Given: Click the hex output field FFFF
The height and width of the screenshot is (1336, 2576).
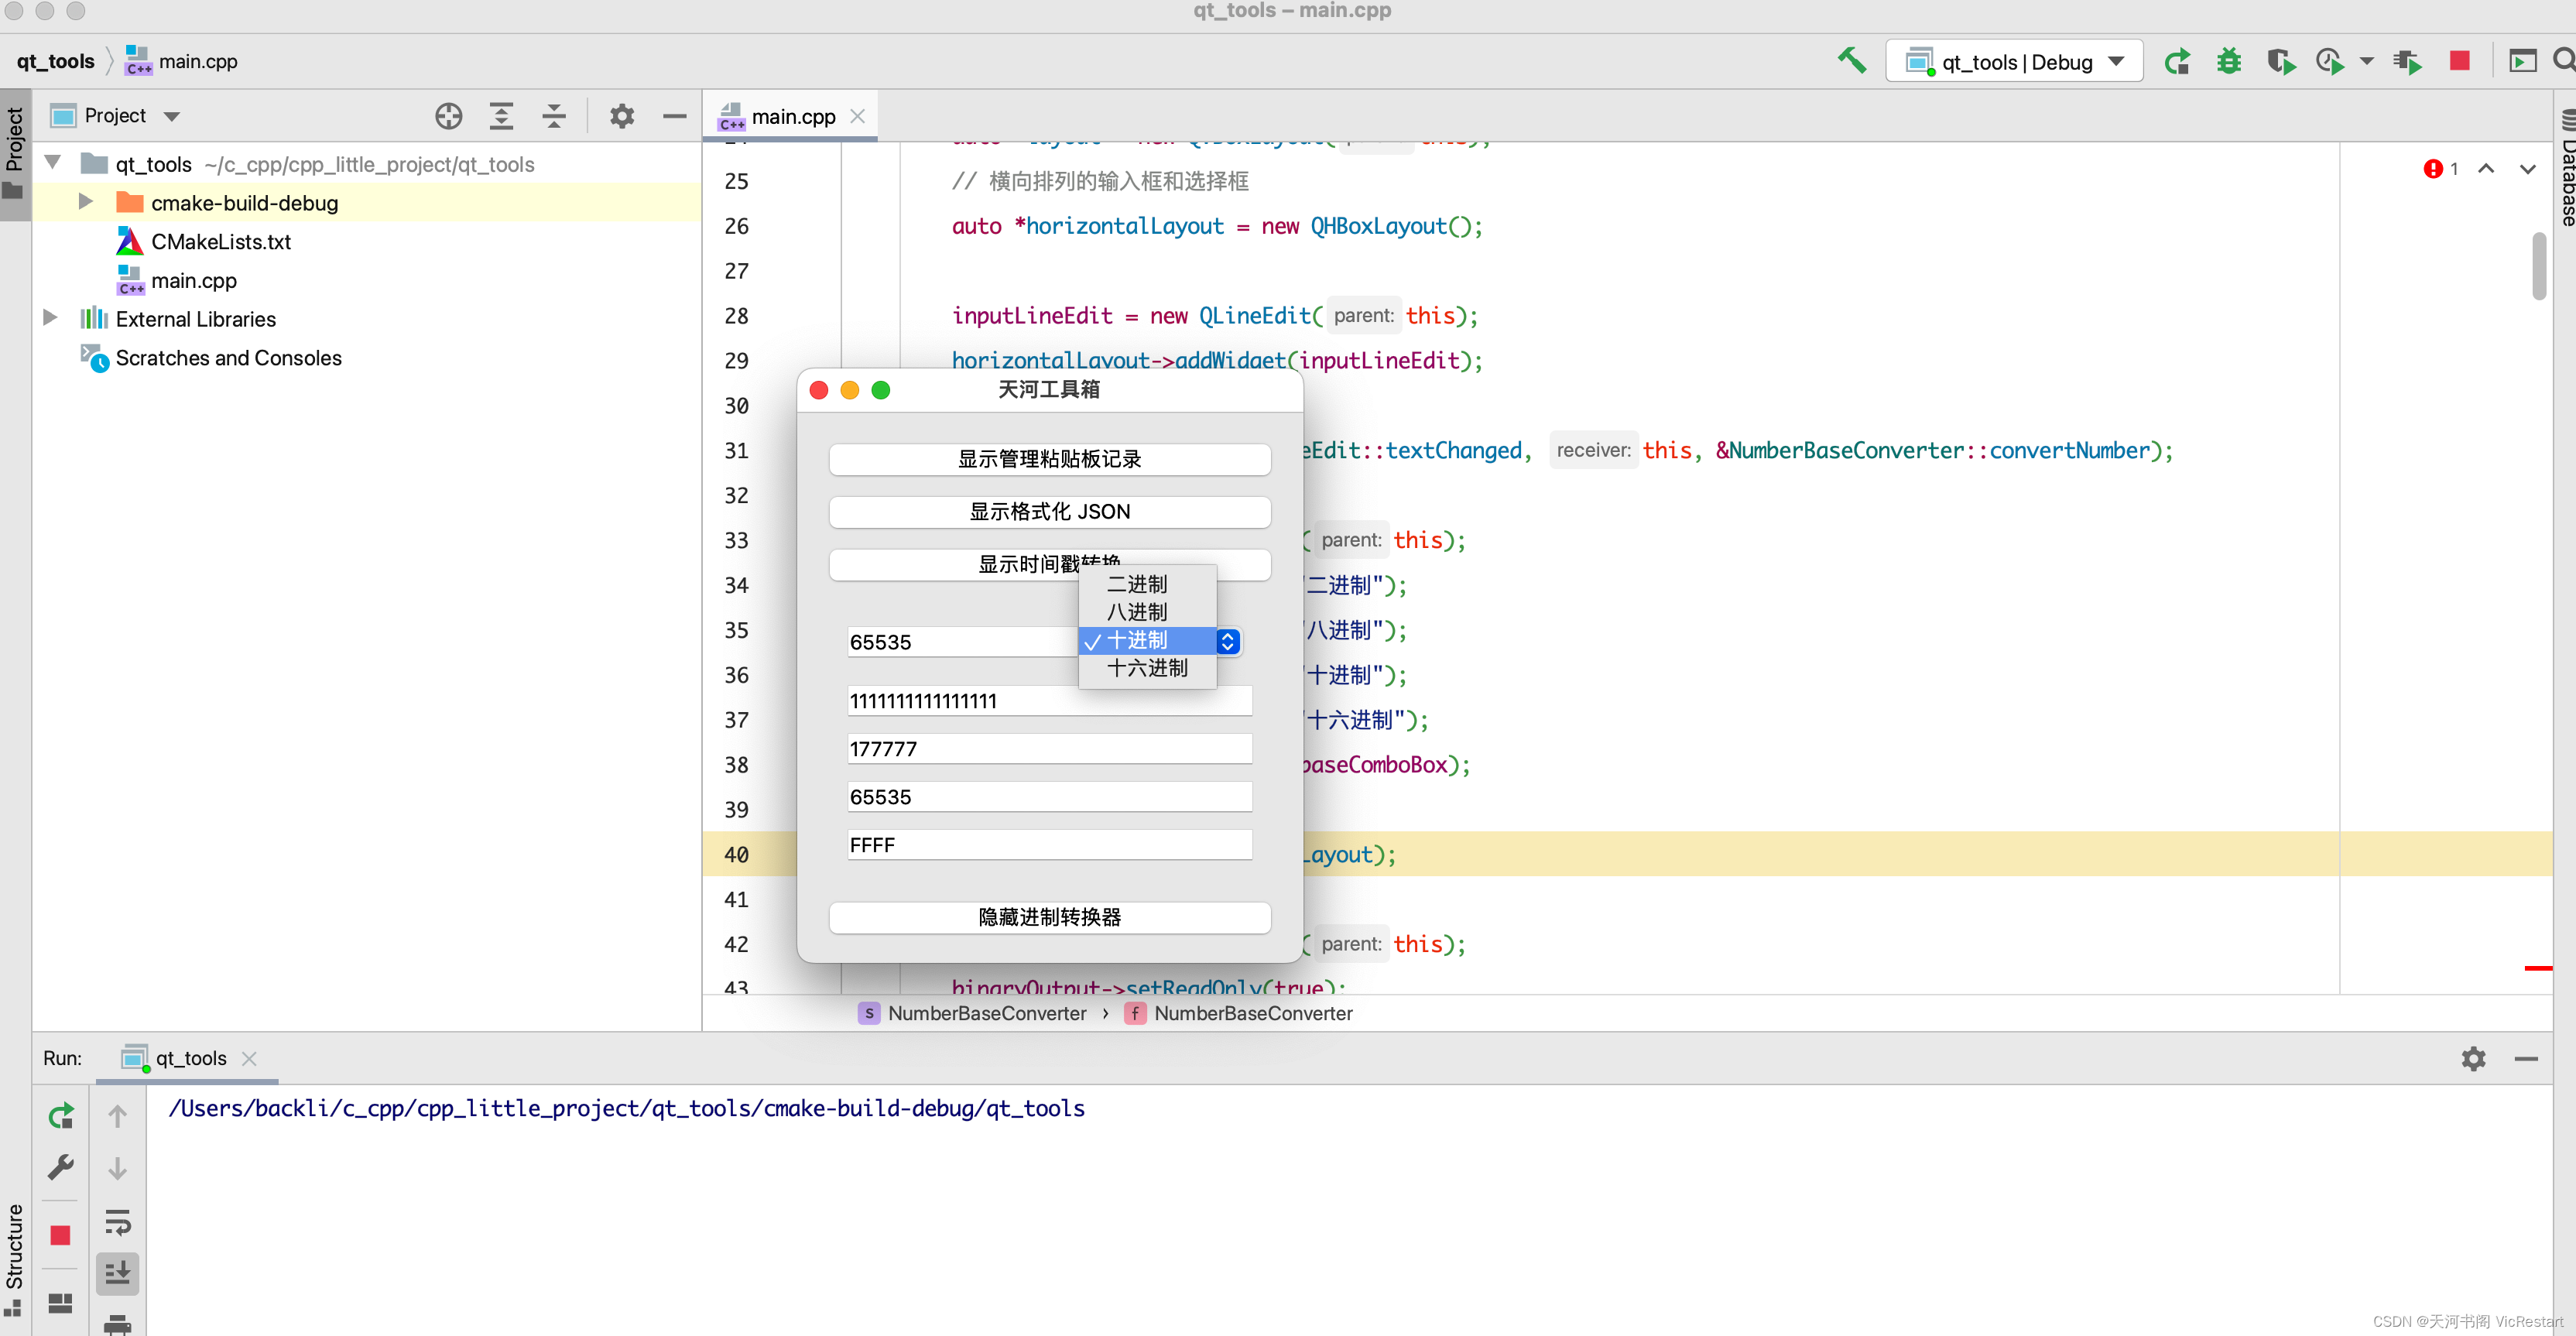Looking at the screenshot, I should pyautogui.click(x=1049, y=845).
